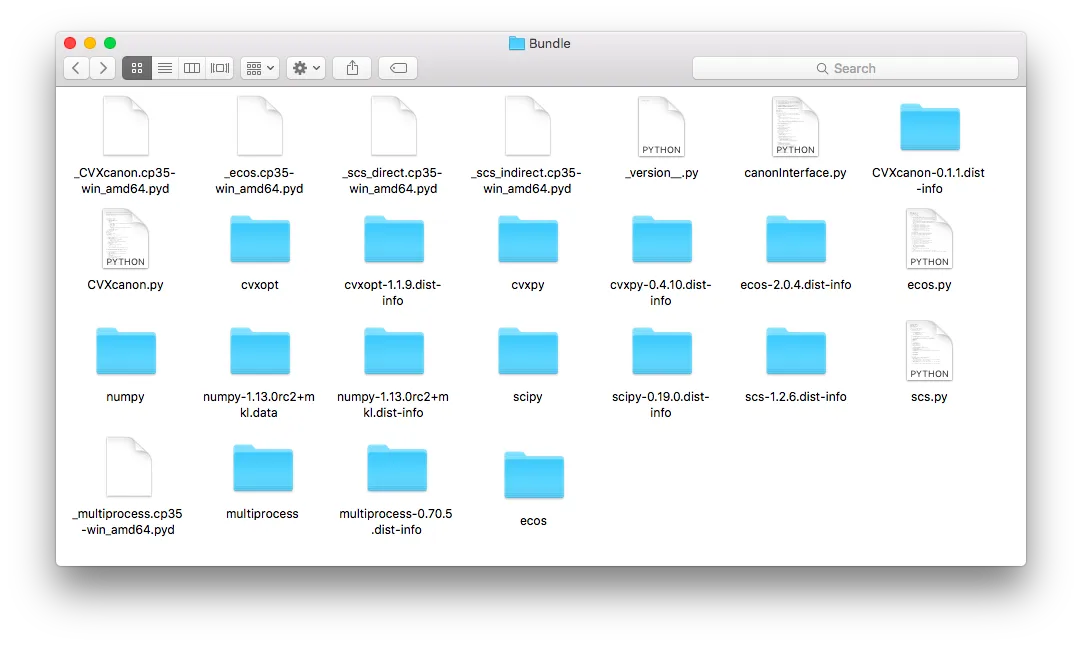Click the 'cvxopt' file name label
The height and width of the screenshot is (646, 1082).
(259, 284)
